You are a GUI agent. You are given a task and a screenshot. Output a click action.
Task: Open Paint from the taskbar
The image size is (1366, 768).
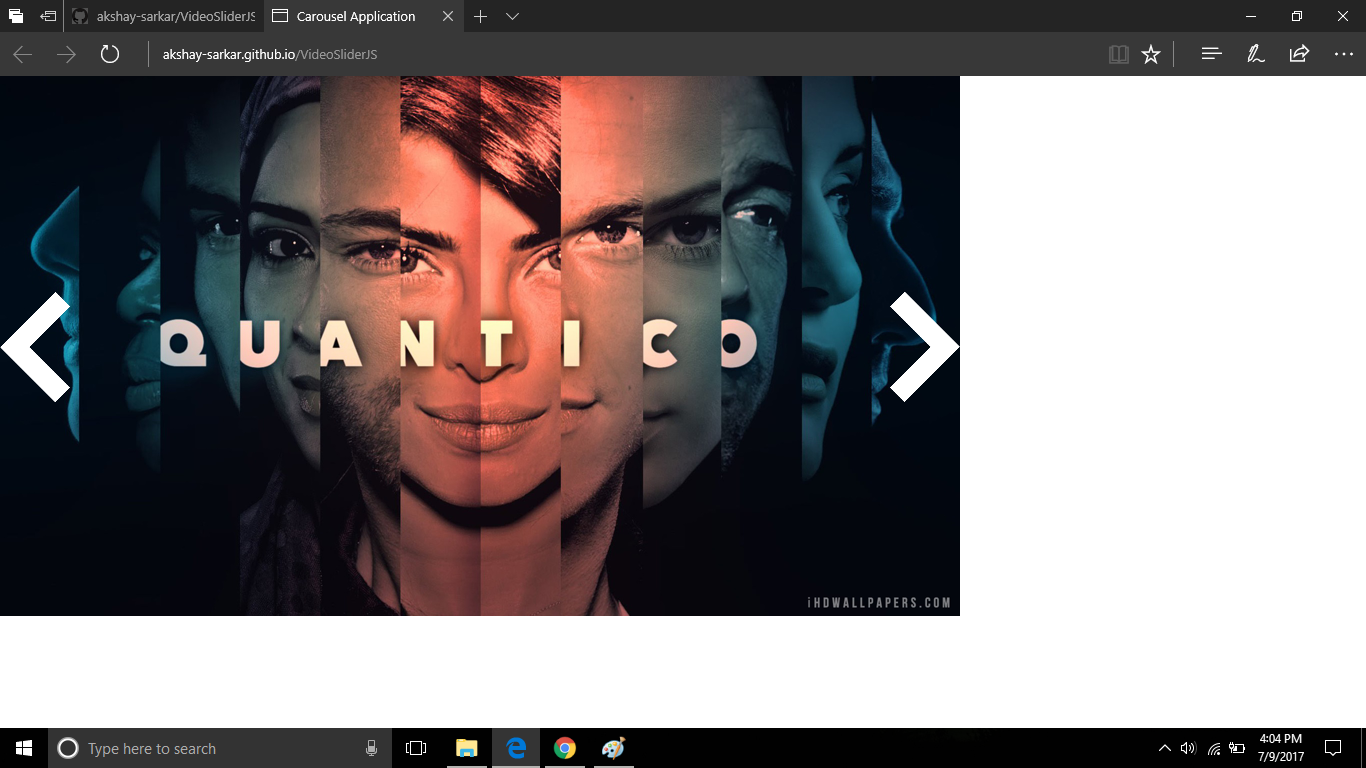(613, 748)
